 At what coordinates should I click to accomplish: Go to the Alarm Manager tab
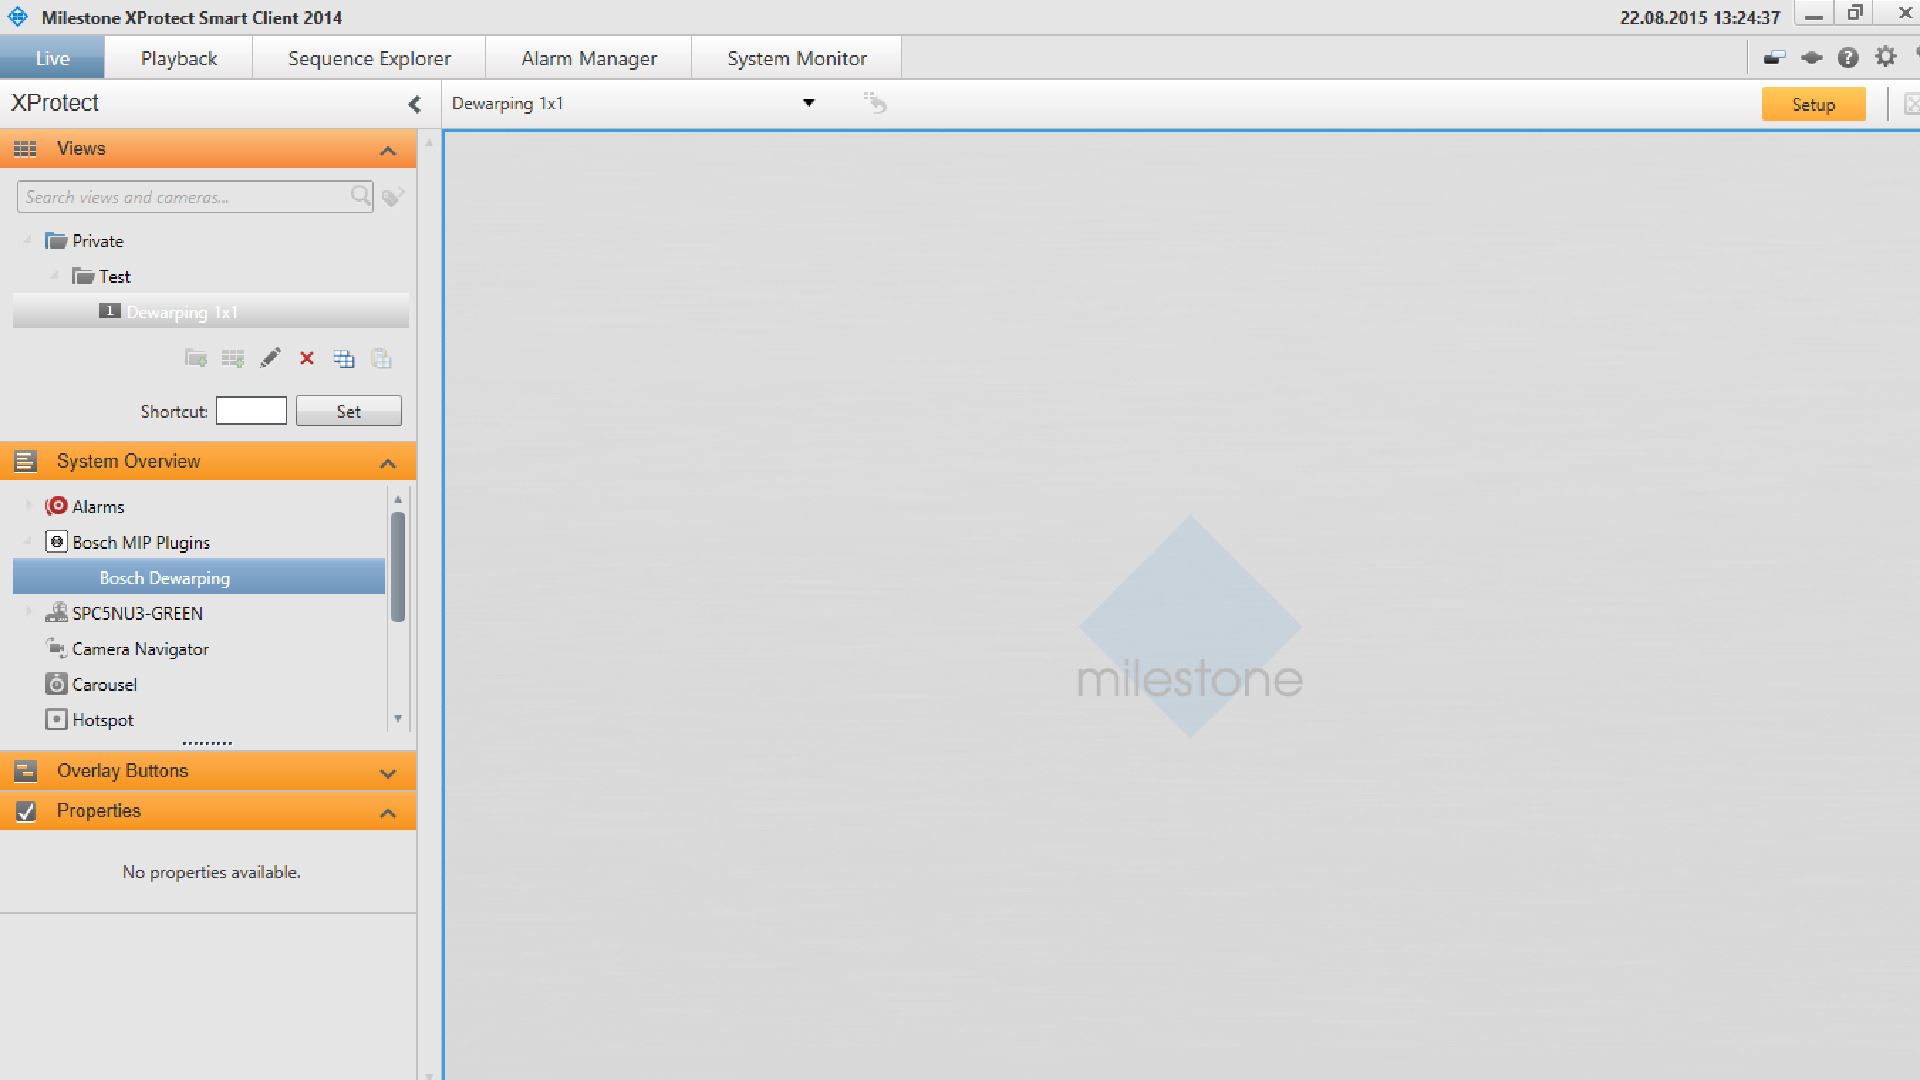(x=589, y=58)
